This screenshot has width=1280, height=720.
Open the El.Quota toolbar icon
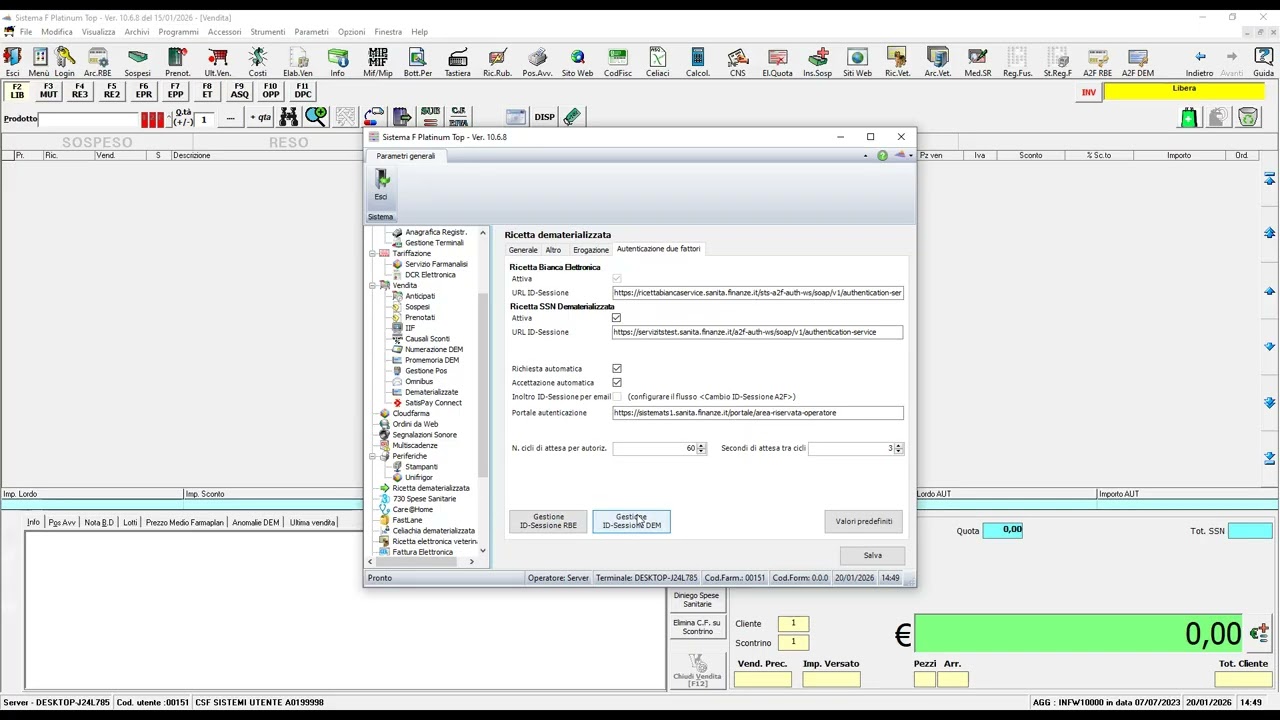pos(777,62)
